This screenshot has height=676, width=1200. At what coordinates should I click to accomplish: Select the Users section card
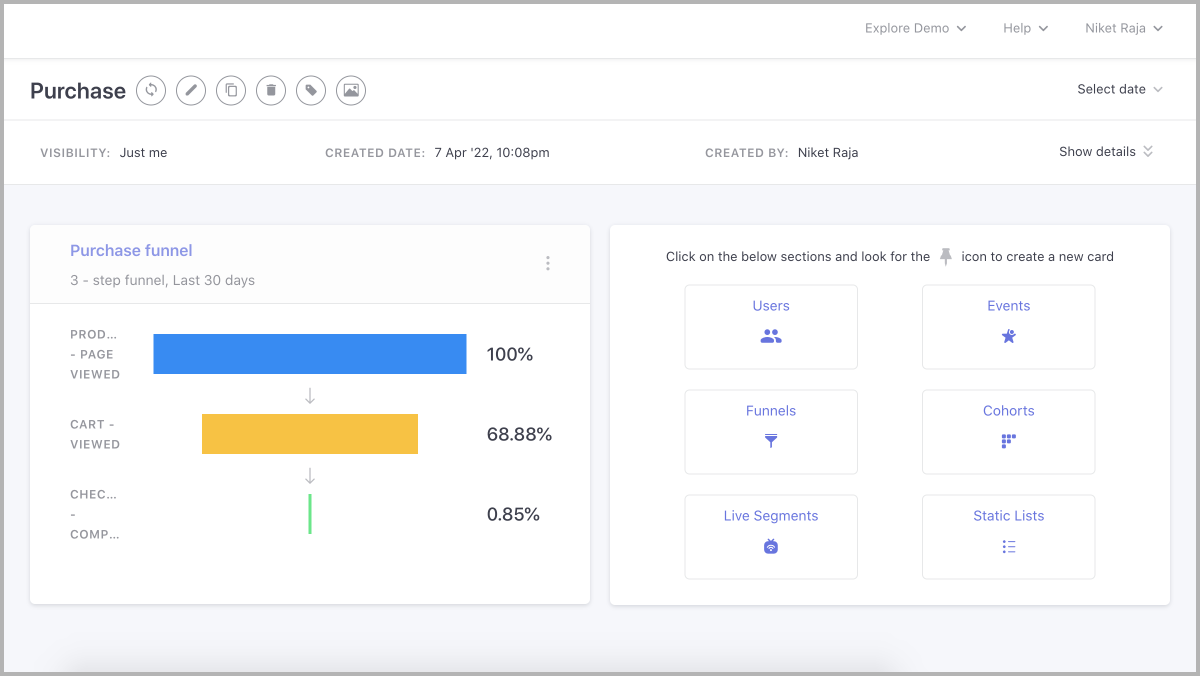click(x=770, y=326)
